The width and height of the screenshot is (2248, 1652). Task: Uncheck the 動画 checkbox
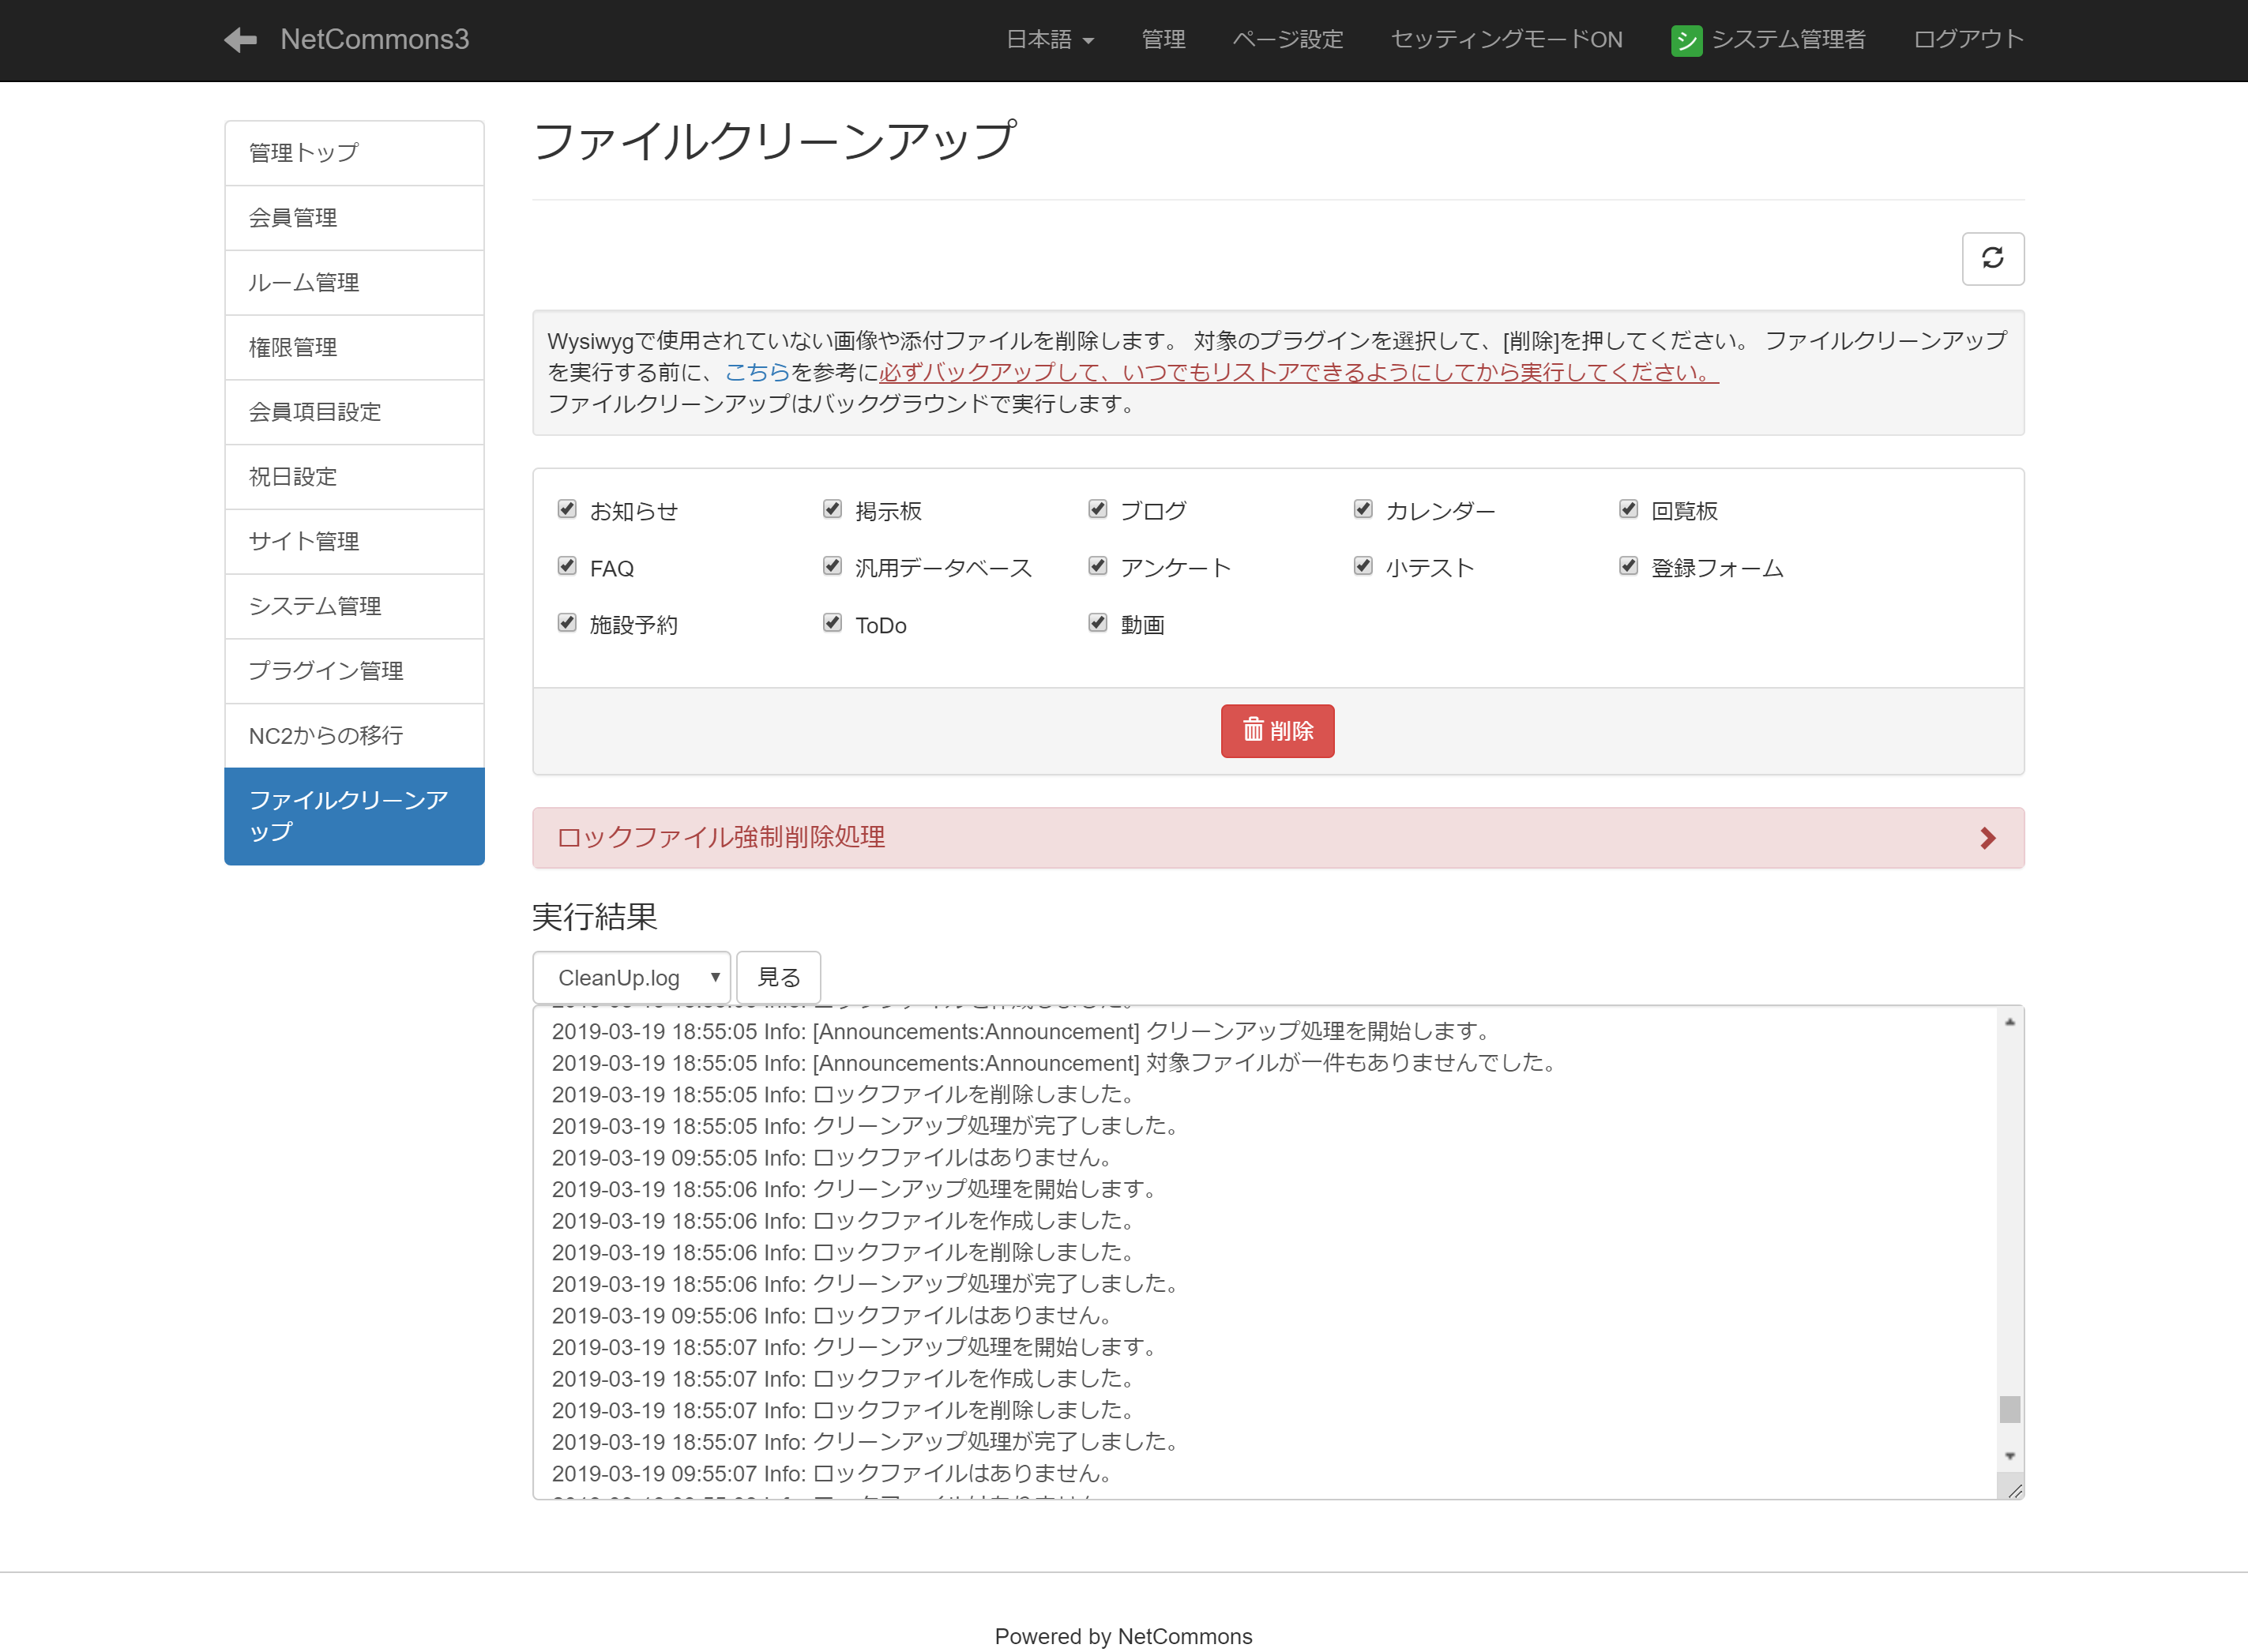(1097, 623)
